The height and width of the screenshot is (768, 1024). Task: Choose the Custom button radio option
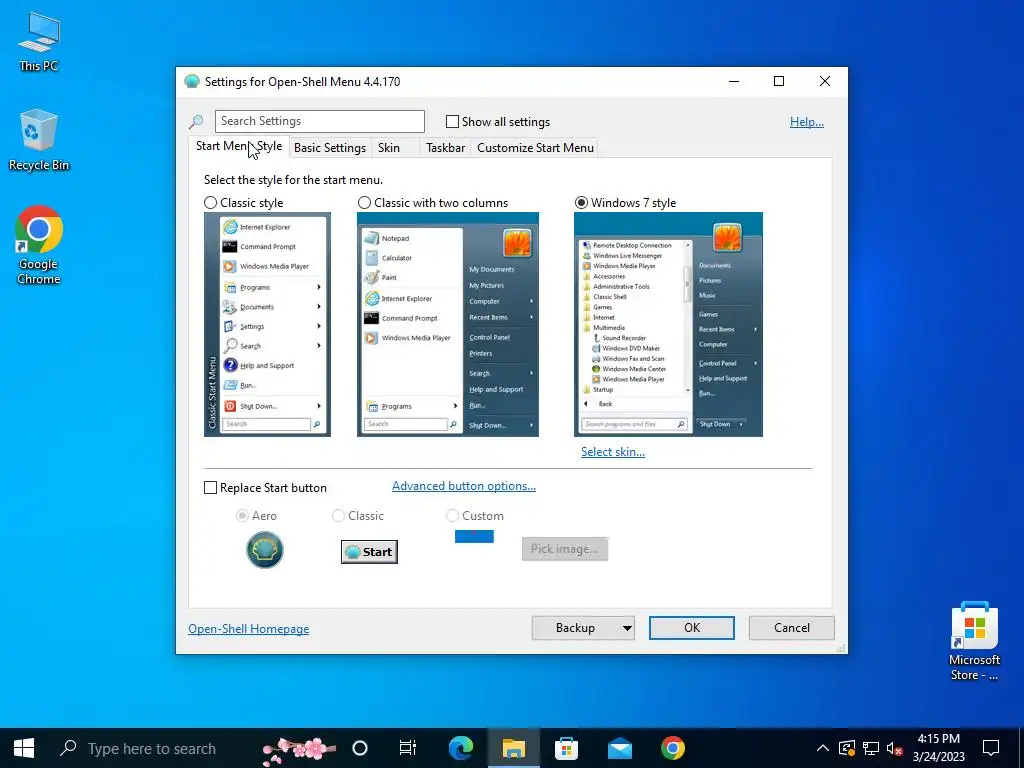pos(452,516)
